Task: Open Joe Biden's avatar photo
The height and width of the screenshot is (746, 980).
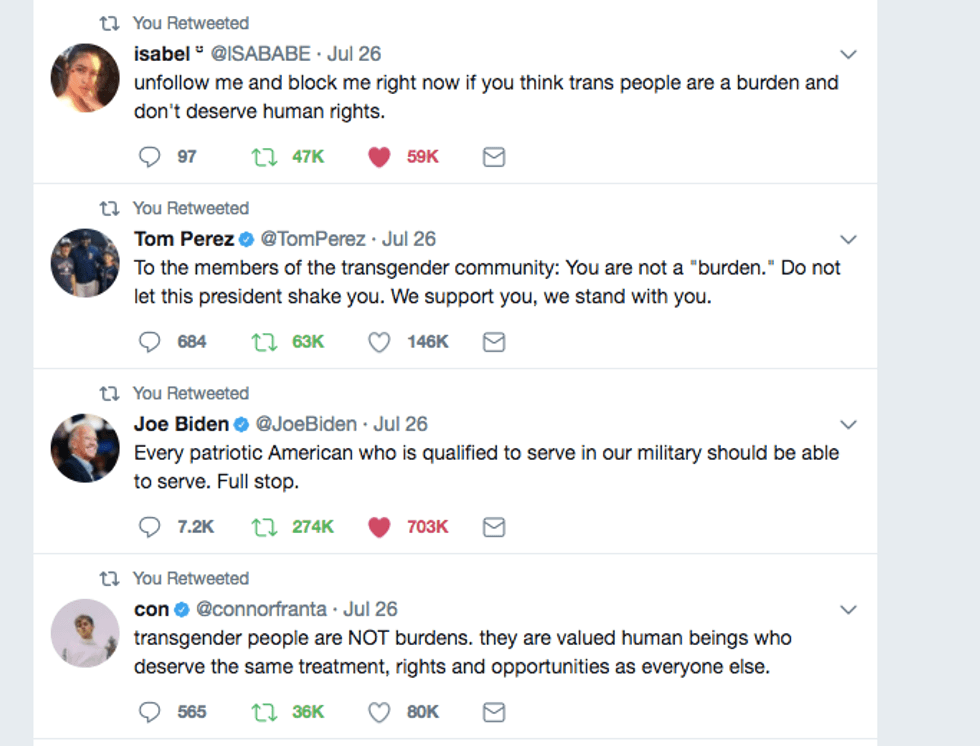Action: 85,448
